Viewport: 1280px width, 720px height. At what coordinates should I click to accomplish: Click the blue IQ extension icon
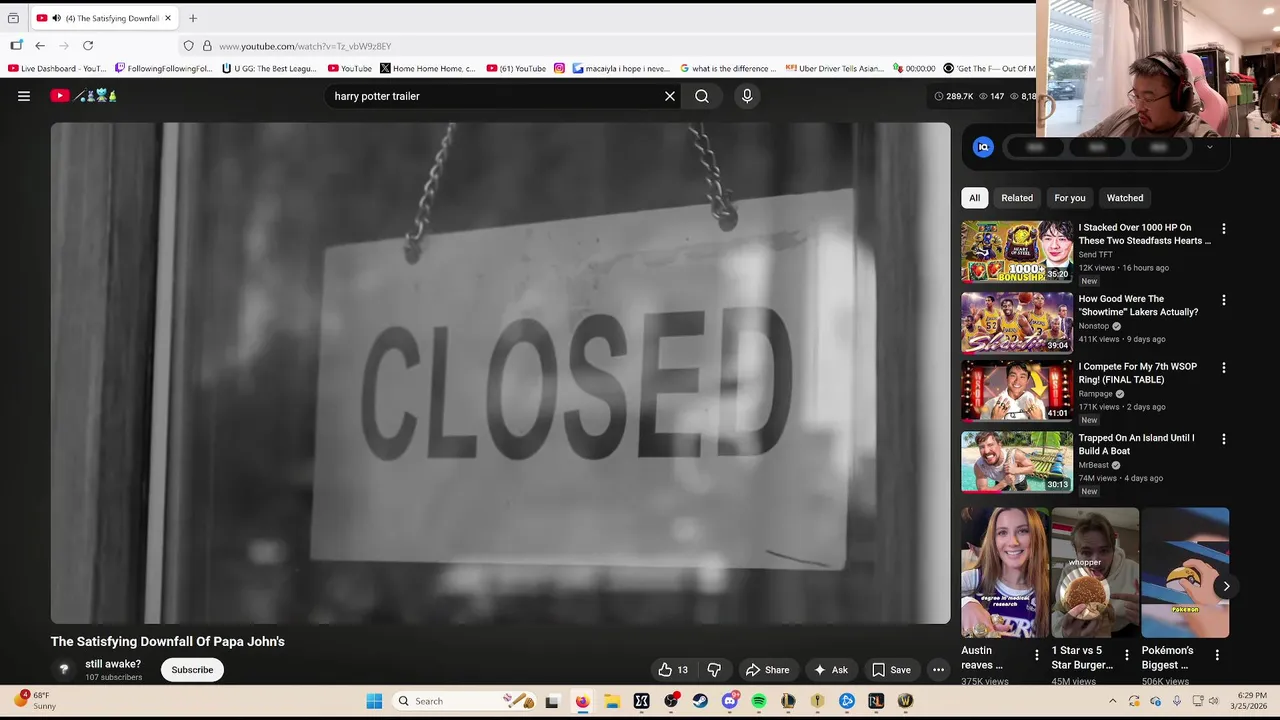coord(983,147)
